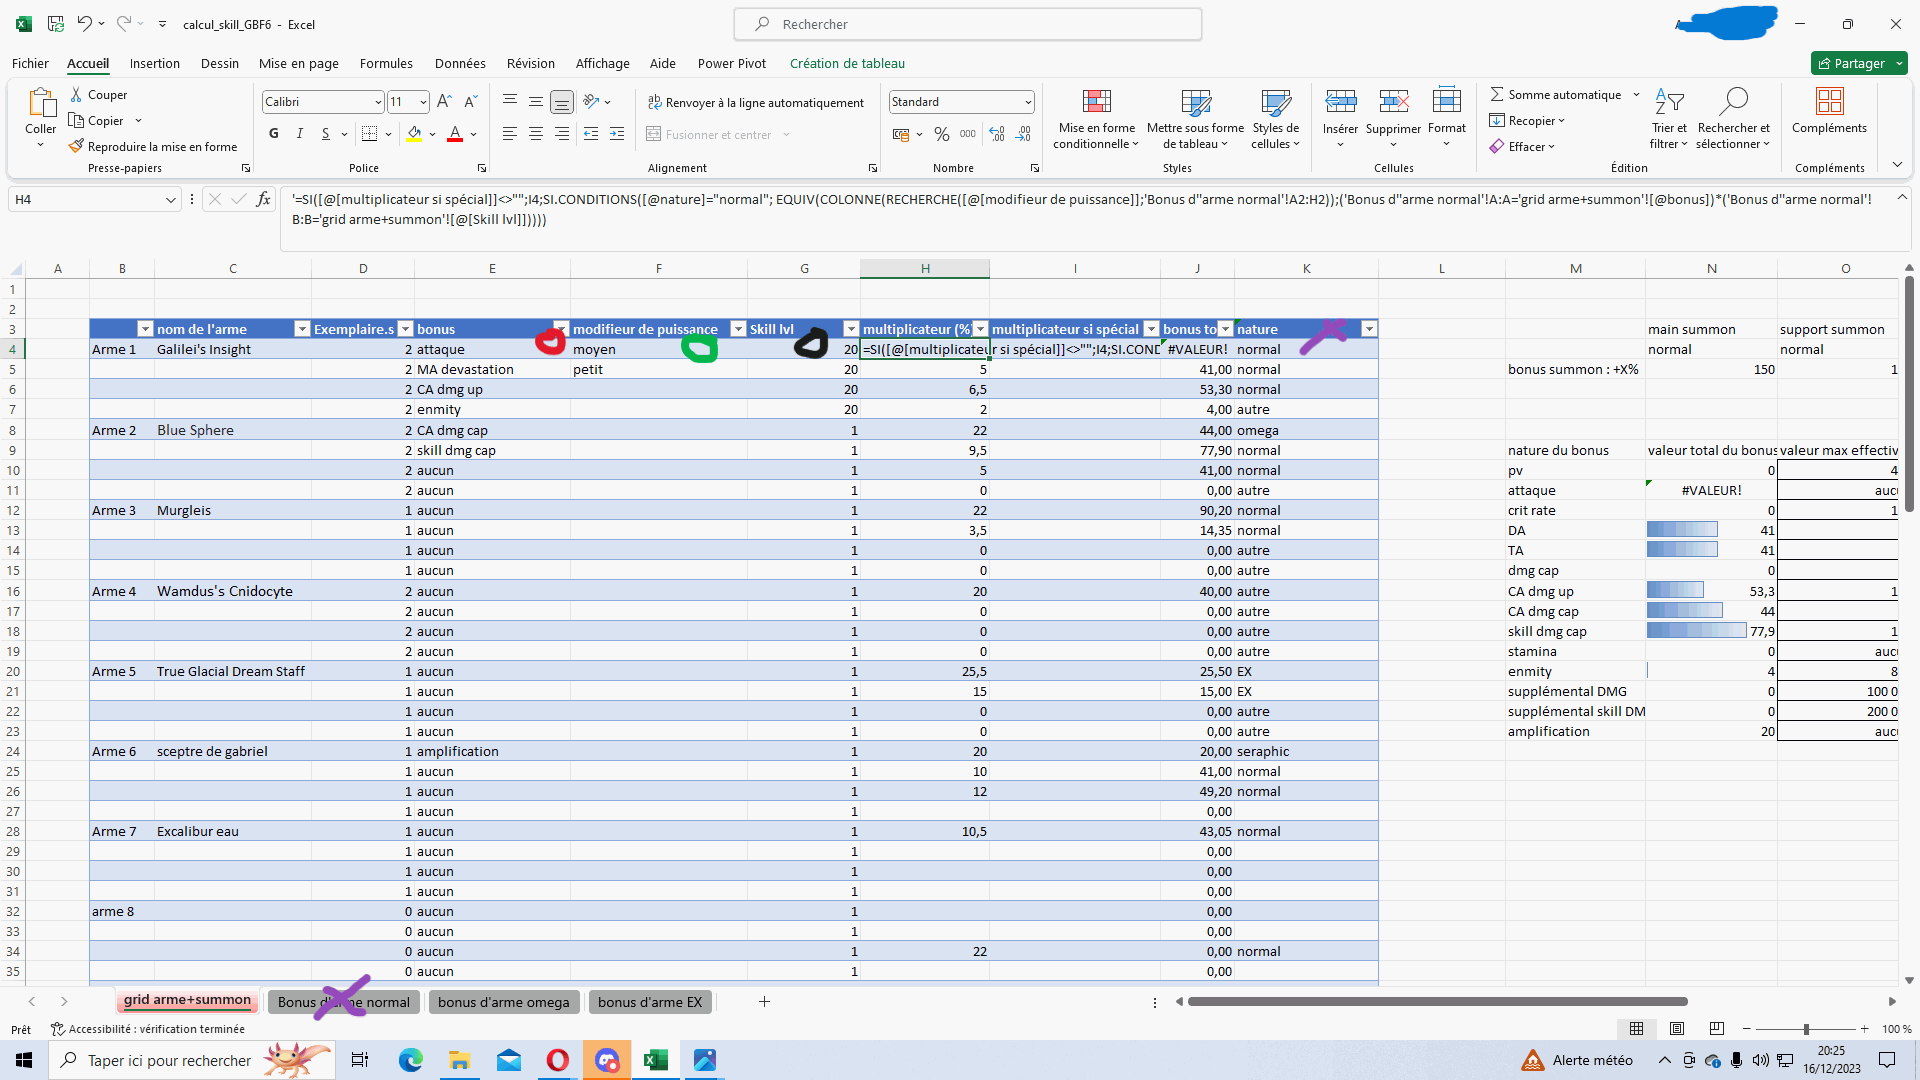This screenshot has width=1920, height=1080.
Task: Toggle Renvoyer à la ligne automatiquement
Action: tap(756, 102)
